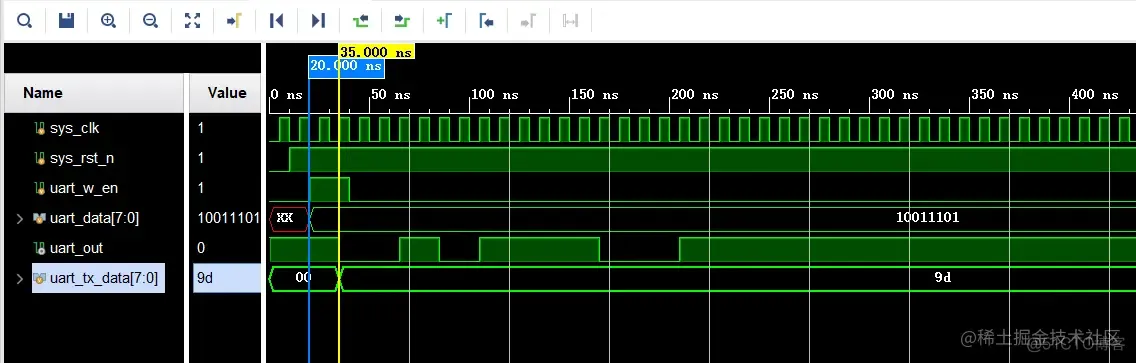Click the value 1 of uart_w_en
This screenshot has width=1136, height=363.
201,188
